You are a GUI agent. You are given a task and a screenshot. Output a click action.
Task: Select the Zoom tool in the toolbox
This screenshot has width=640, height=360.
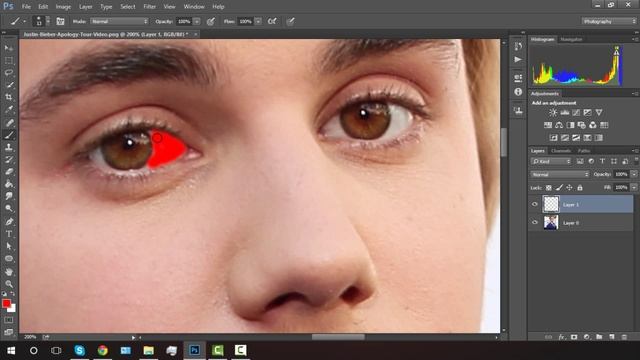(x=9, y=284)
